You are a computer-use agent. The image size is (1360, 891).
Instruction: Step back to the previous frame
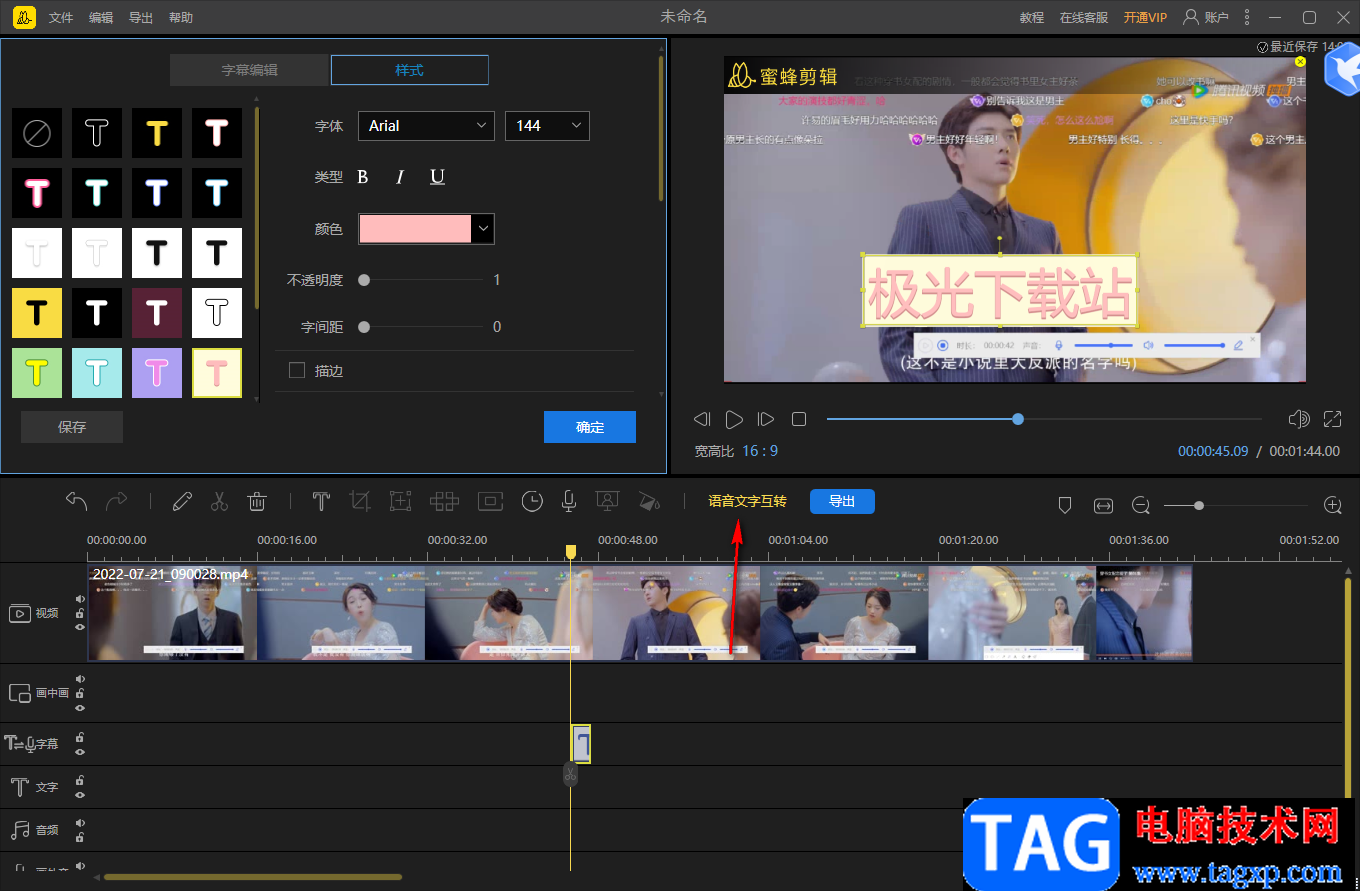(702, 419)
